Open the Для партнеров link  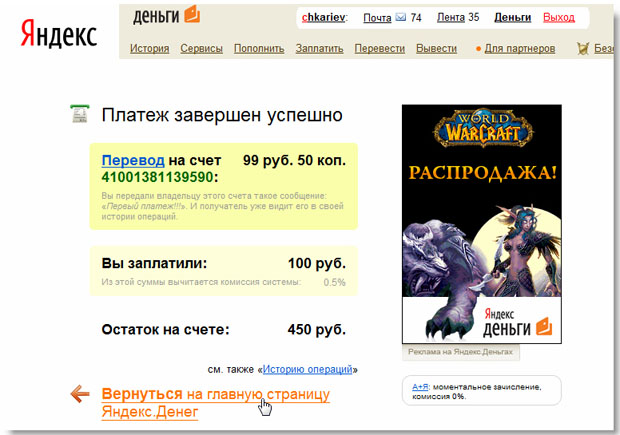point(520,49)
